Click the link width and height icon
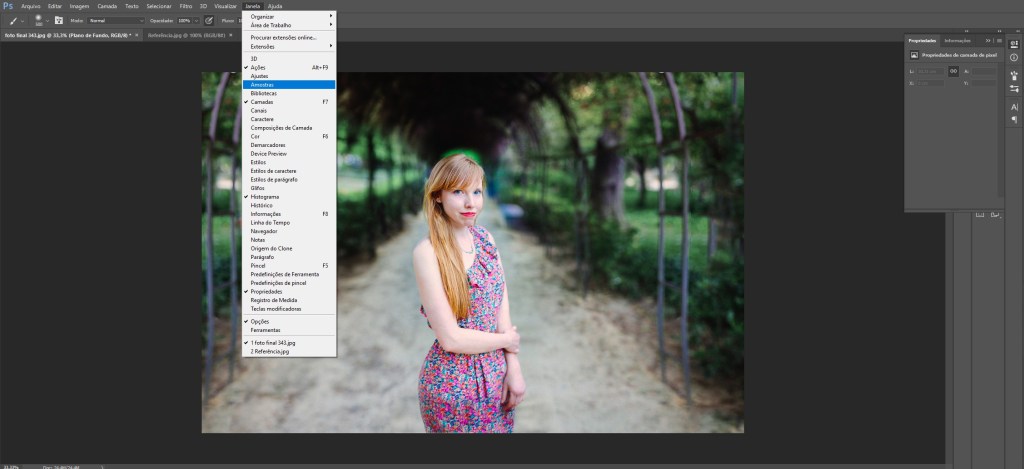This screenshot has width=1024, height=469. coord(953,71)
